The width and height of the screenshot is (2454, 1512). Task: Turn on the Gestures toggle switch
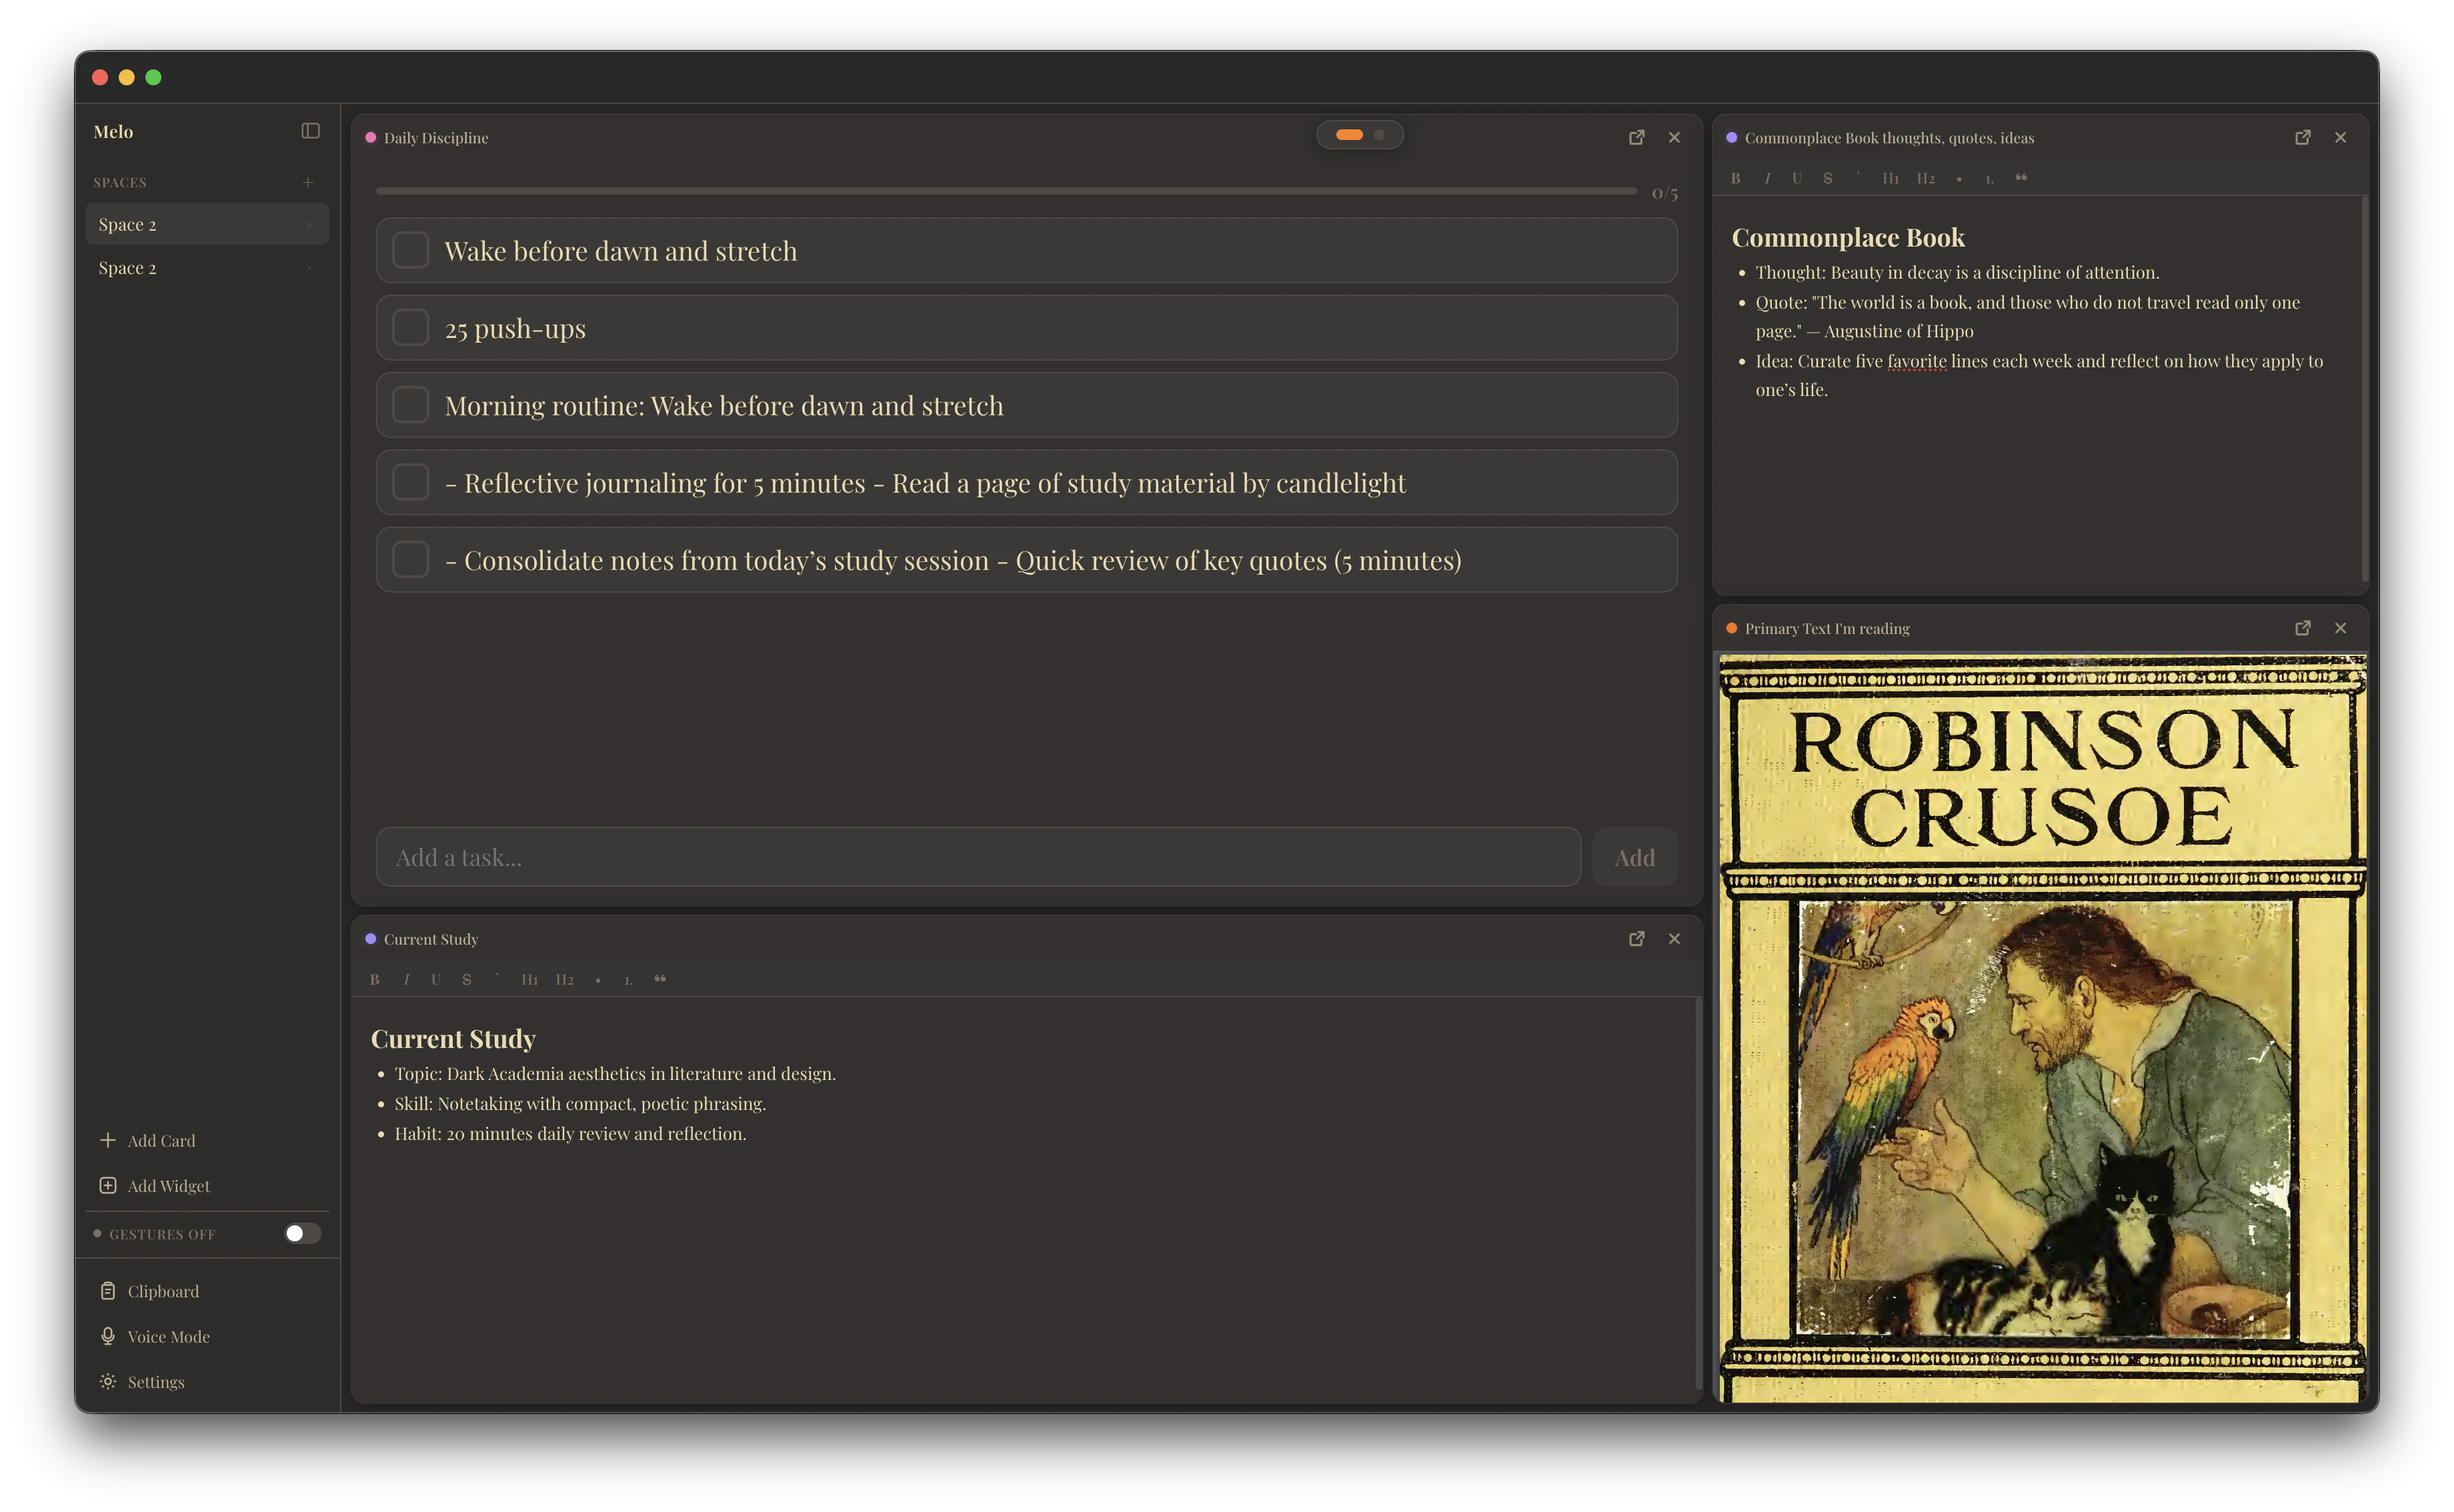(302, 1233)
